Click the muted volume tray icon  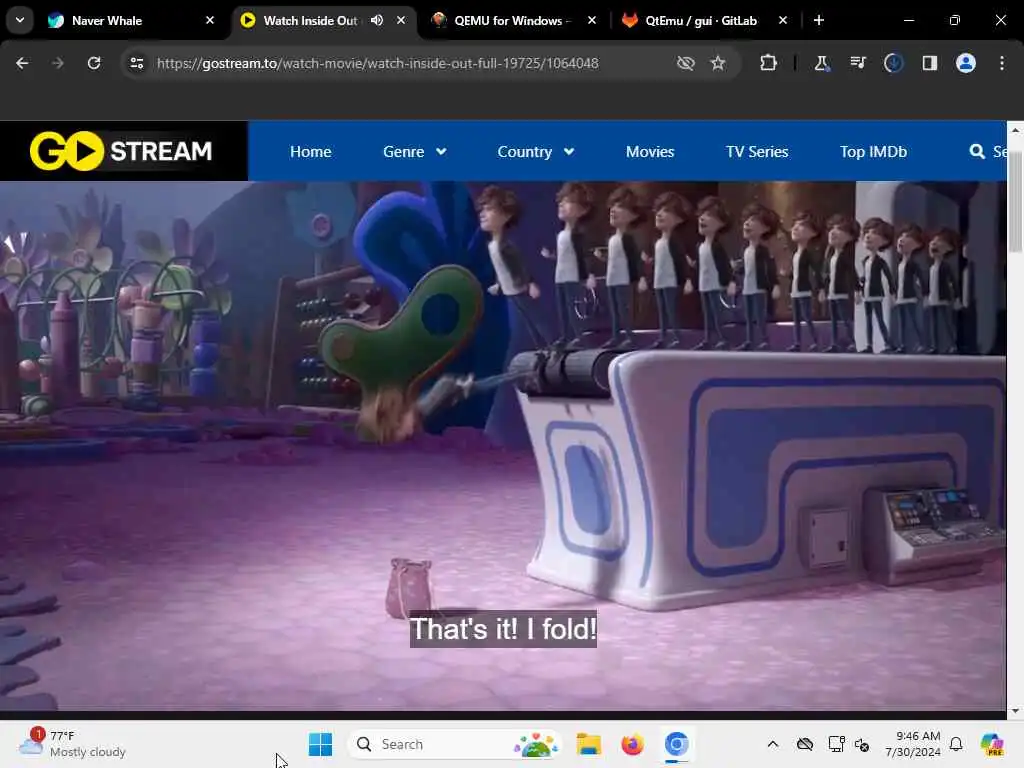[x=862, y=744]
